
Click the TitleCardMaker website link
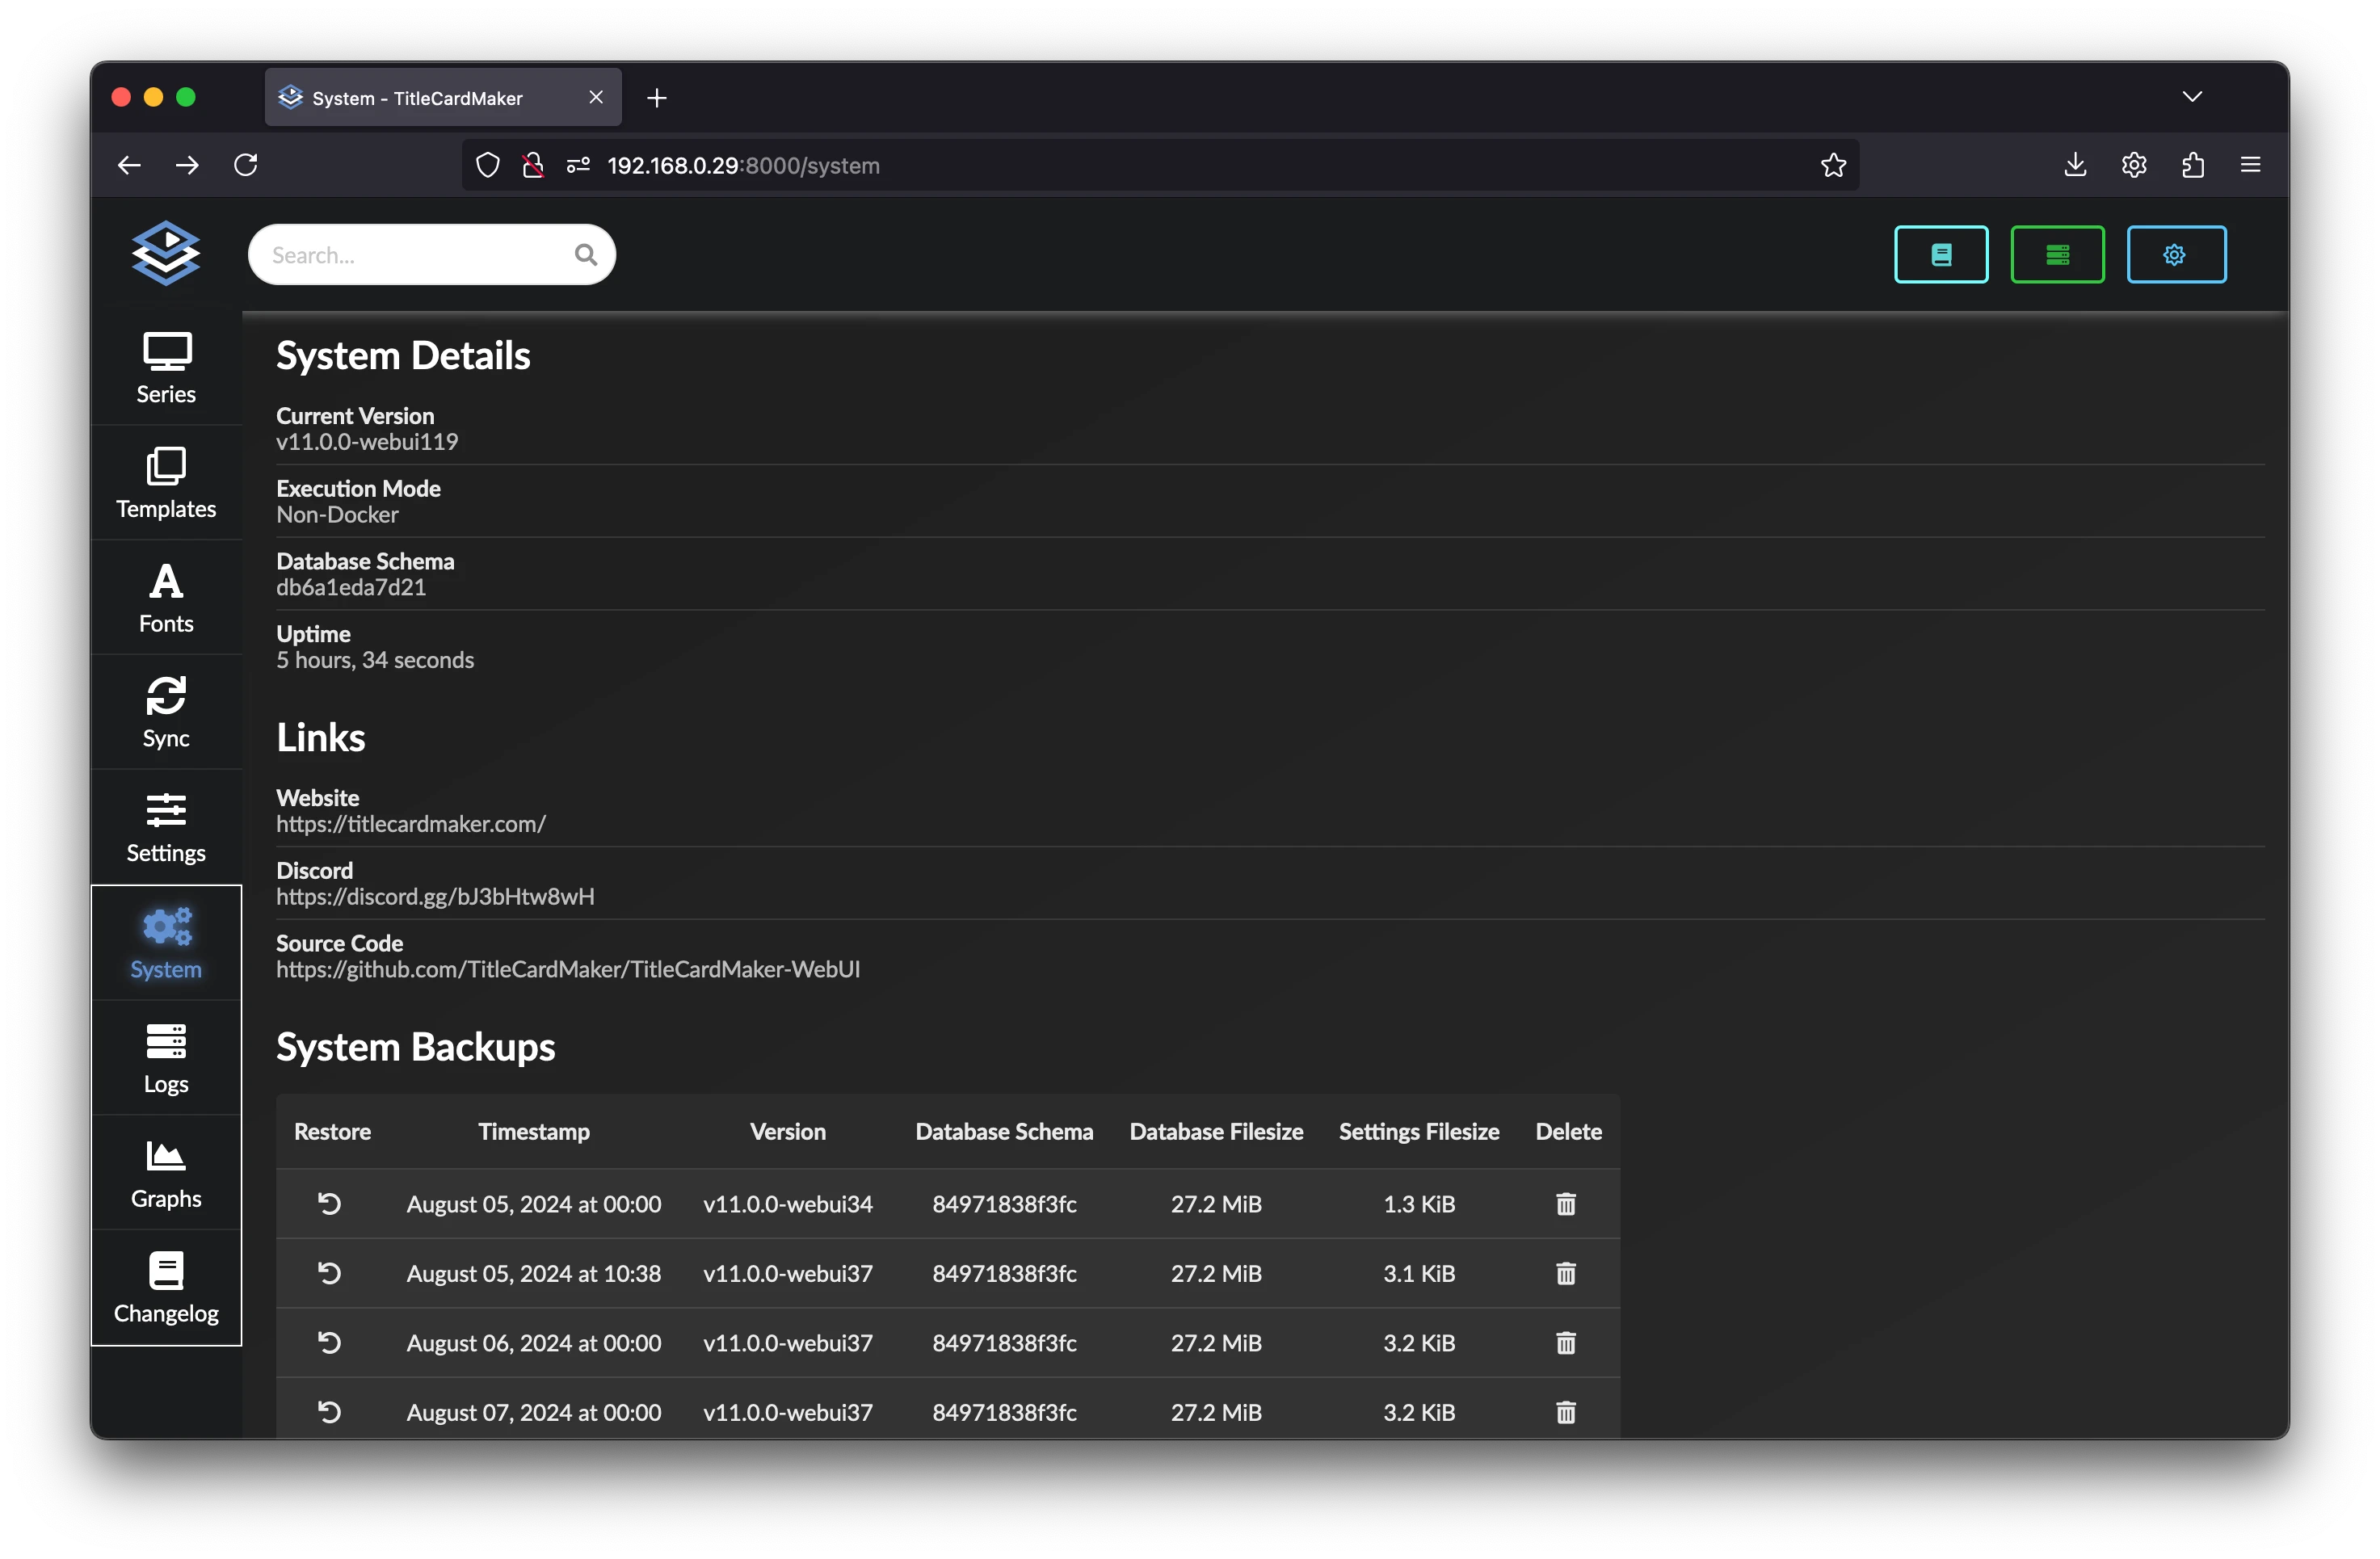(410, 823)
